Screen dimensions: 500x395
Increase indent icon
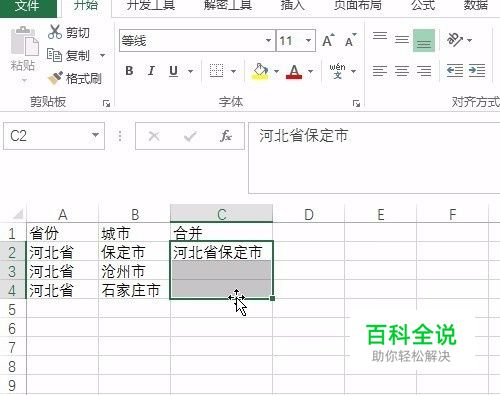[477, 71]
